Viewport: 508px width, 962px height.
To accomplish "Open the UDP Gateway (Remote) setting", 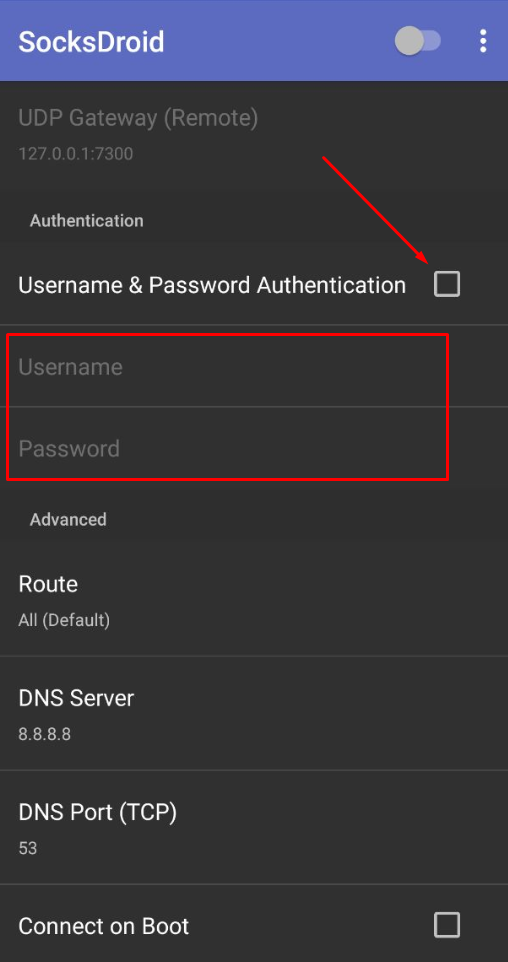I will point(254,134).
